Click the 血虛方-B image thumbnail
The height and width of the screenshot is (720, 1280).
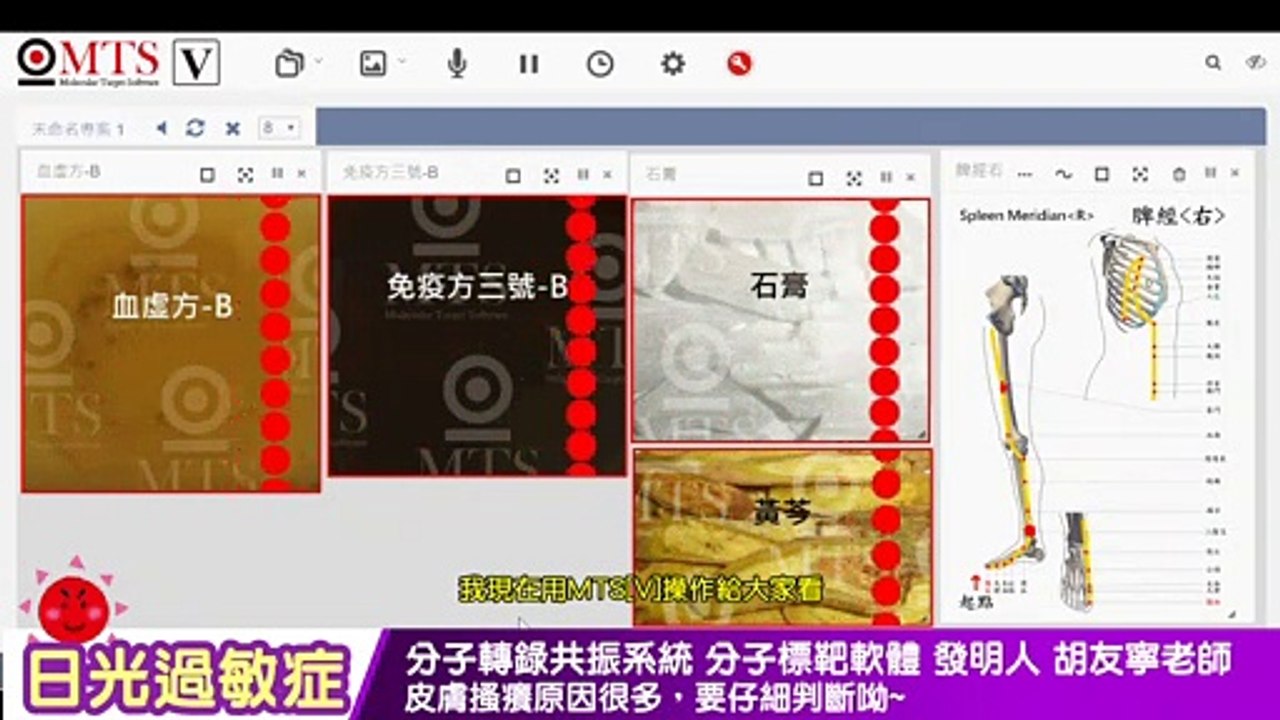171,343
